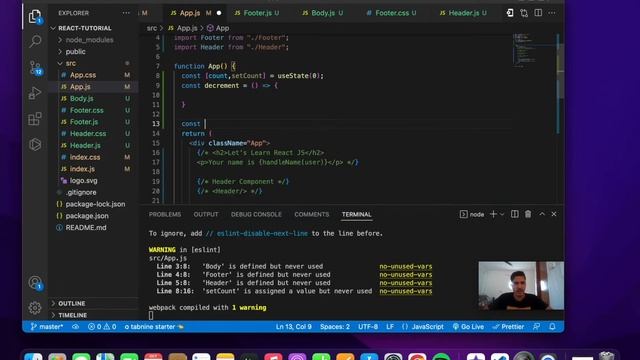The width and height of the screenshot is (640, 360).
Task: Add a new terminal with plus icon
Action: [493, 214]
